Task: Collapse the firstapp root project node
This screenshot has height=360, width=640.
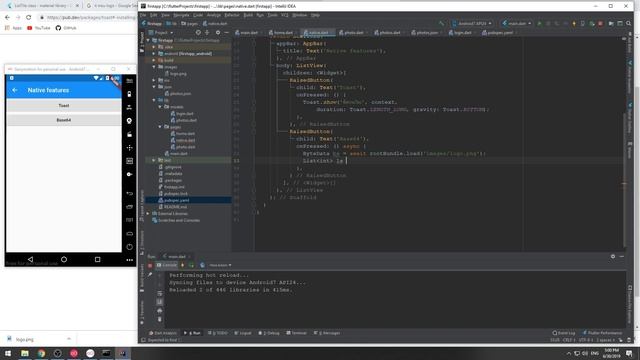Action: click(x=148, y=40)
